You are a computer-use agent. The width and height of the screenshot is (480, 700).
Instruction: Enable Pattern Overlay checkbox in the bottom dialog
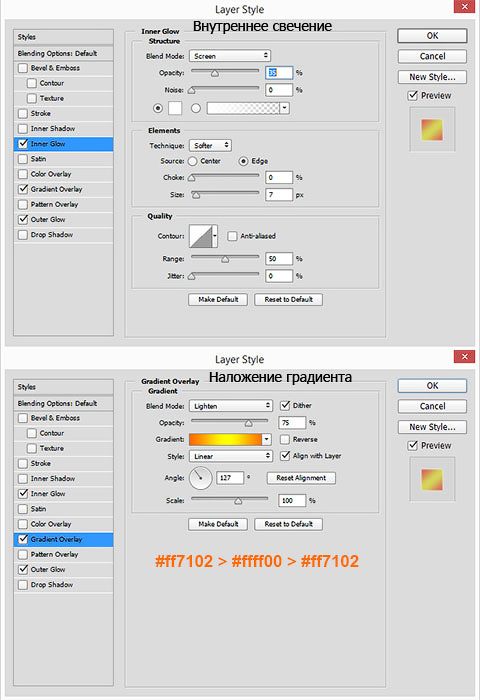23,554
